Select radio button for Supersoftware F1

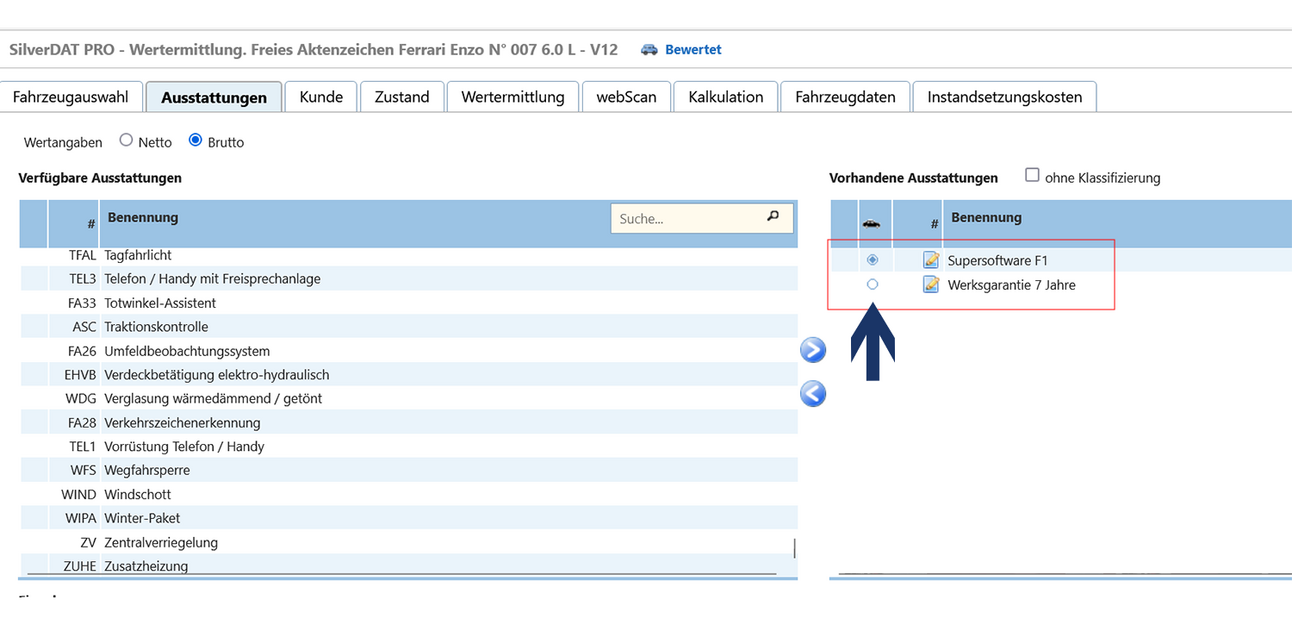(x=872, y=260)
